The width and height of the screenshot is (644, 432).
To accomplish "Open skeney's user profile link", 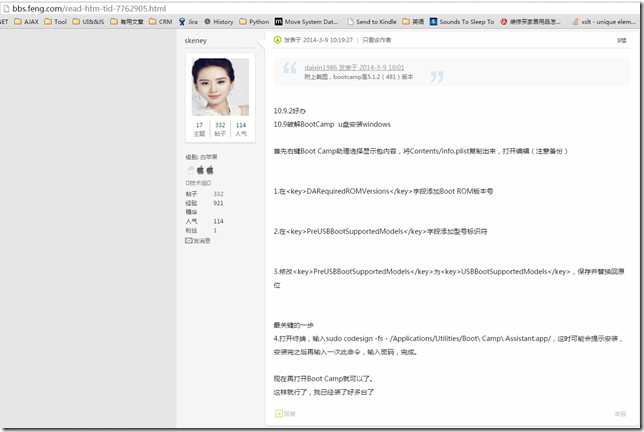I will coord(196,41).
